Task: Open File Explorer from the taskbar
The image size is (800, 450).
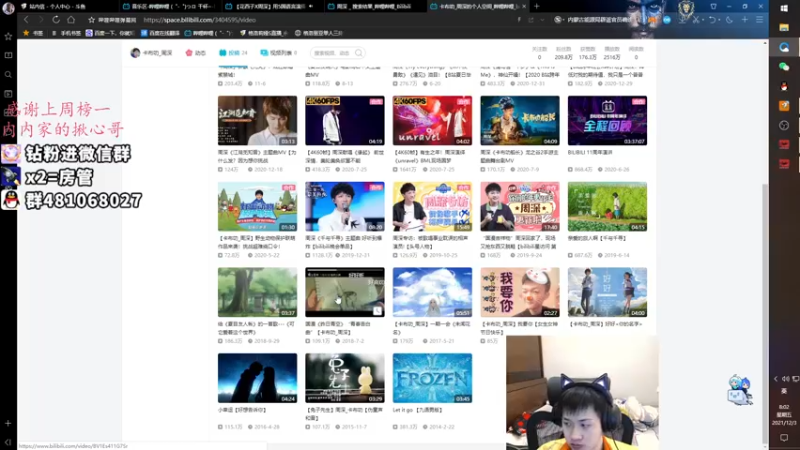Action: (784, 28)
